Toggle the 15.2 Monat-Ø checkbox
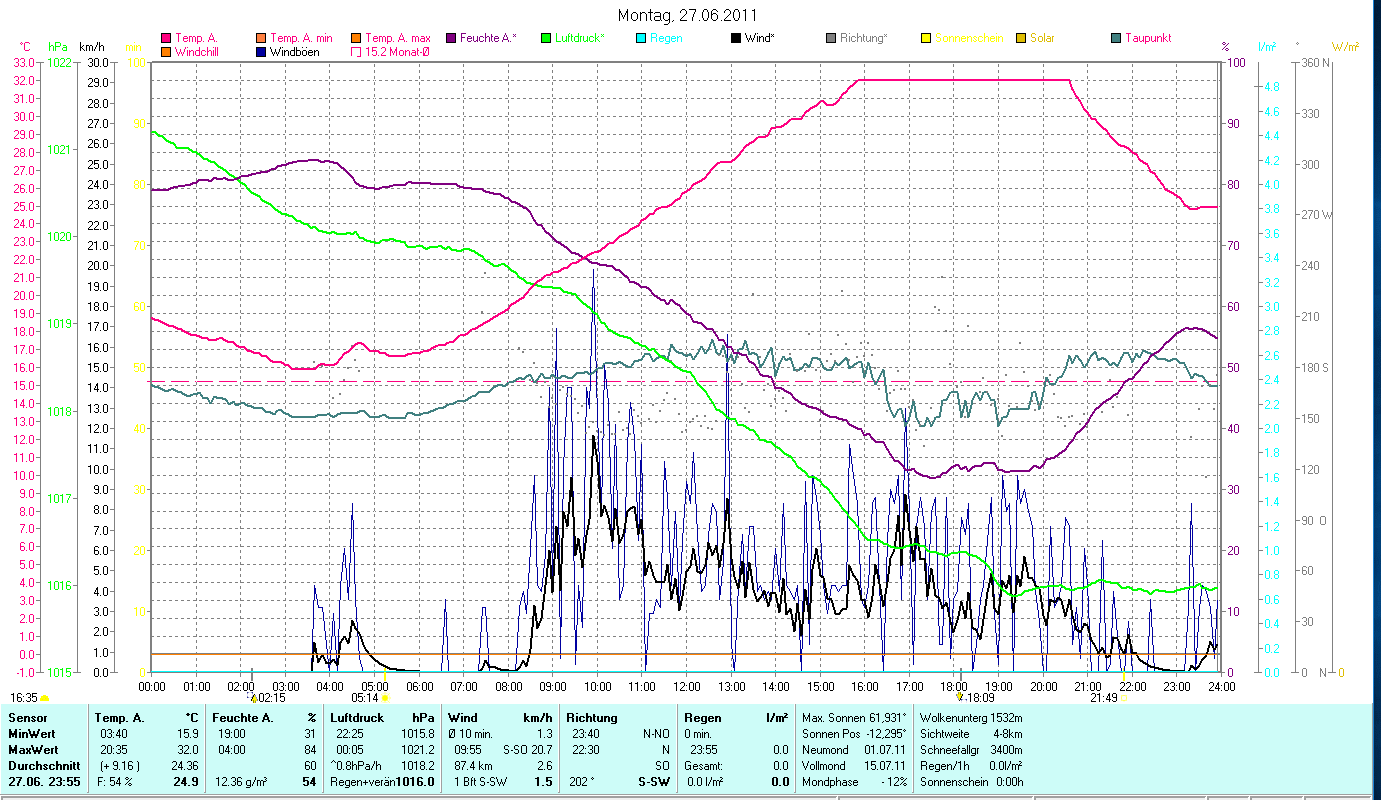The image size is (1381, 800). [x=356, y=51]
